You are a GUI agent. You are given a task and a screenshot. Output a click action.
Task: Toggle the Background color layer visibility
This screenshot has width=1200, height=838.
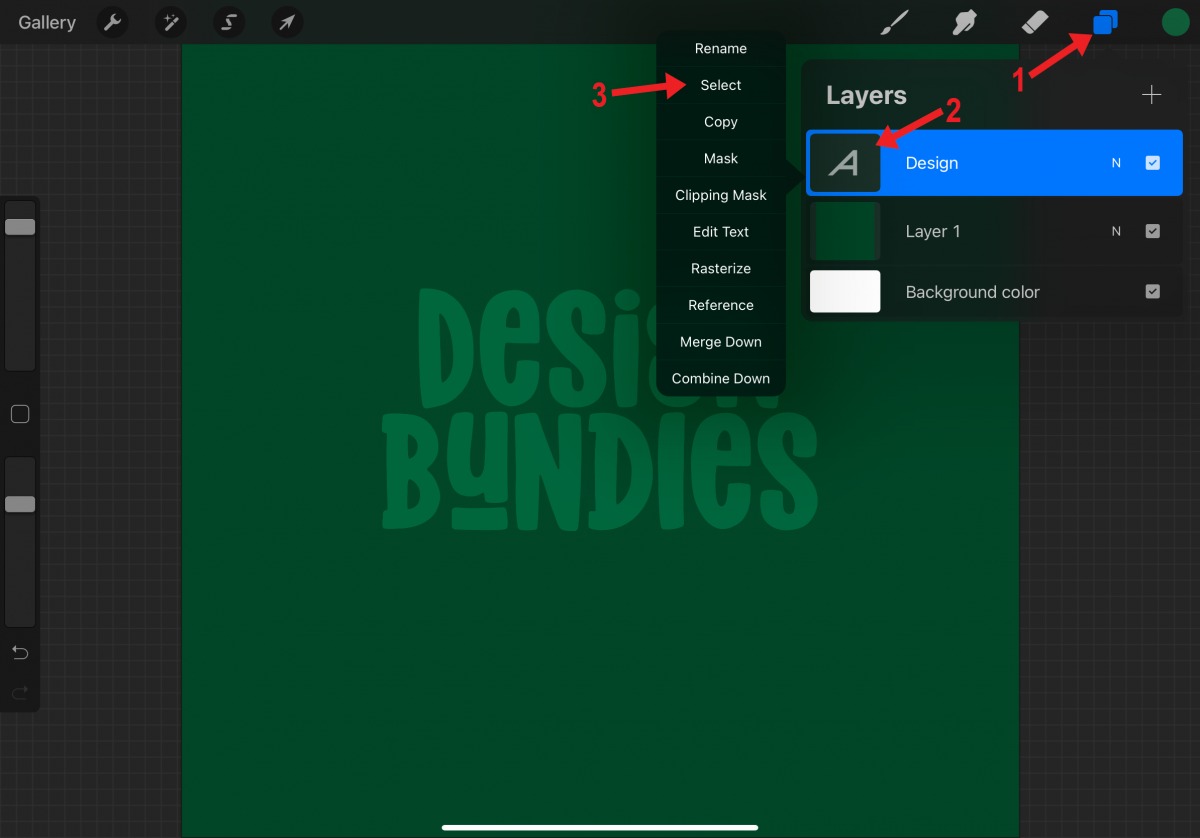coord(1153,291)
